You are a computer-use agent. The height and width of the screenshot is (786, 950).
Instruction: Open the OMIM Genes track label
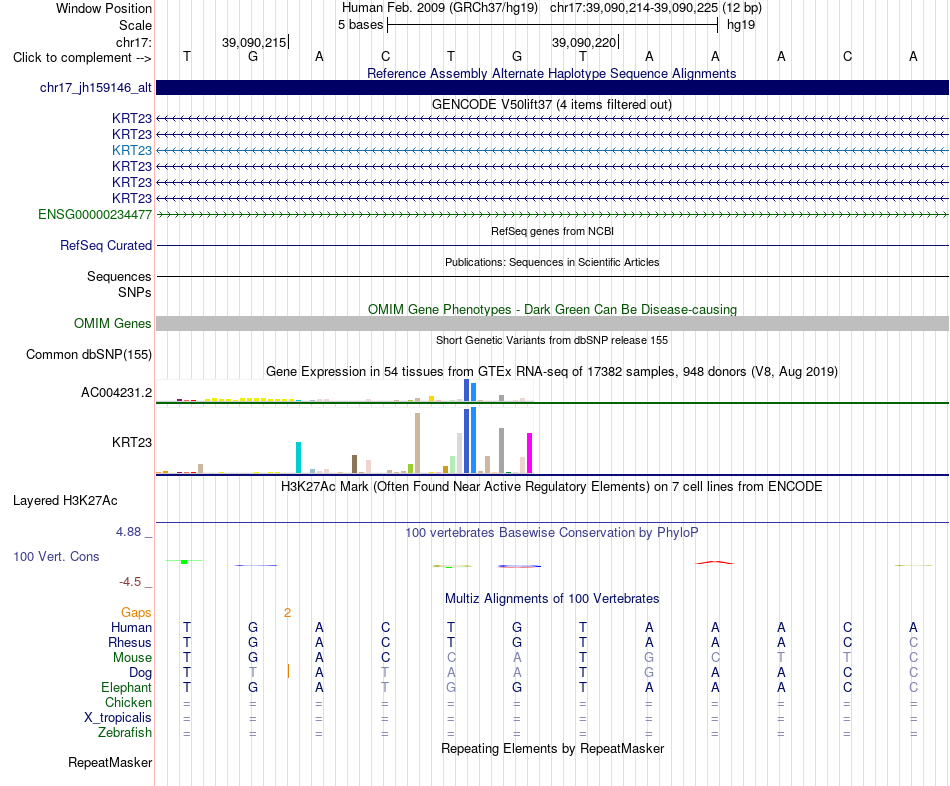click(x=113, y=324)
